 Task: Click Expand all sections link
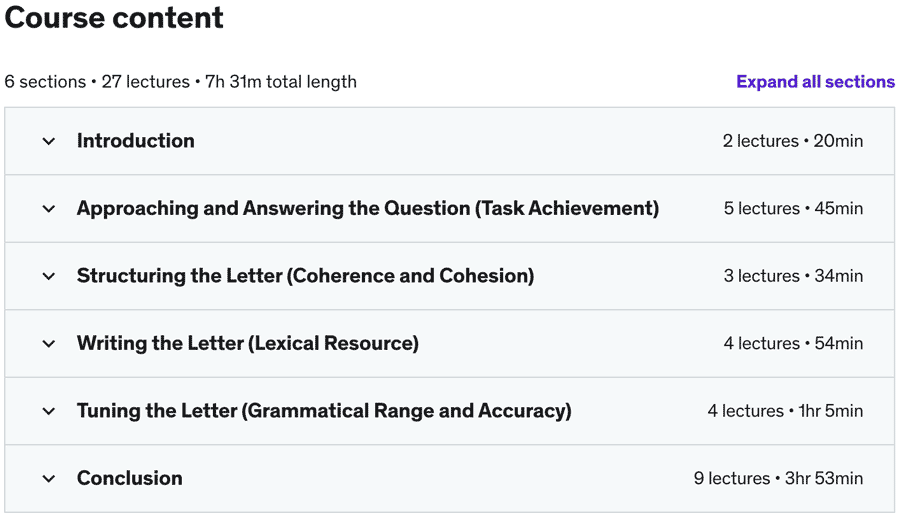point(815,82)
